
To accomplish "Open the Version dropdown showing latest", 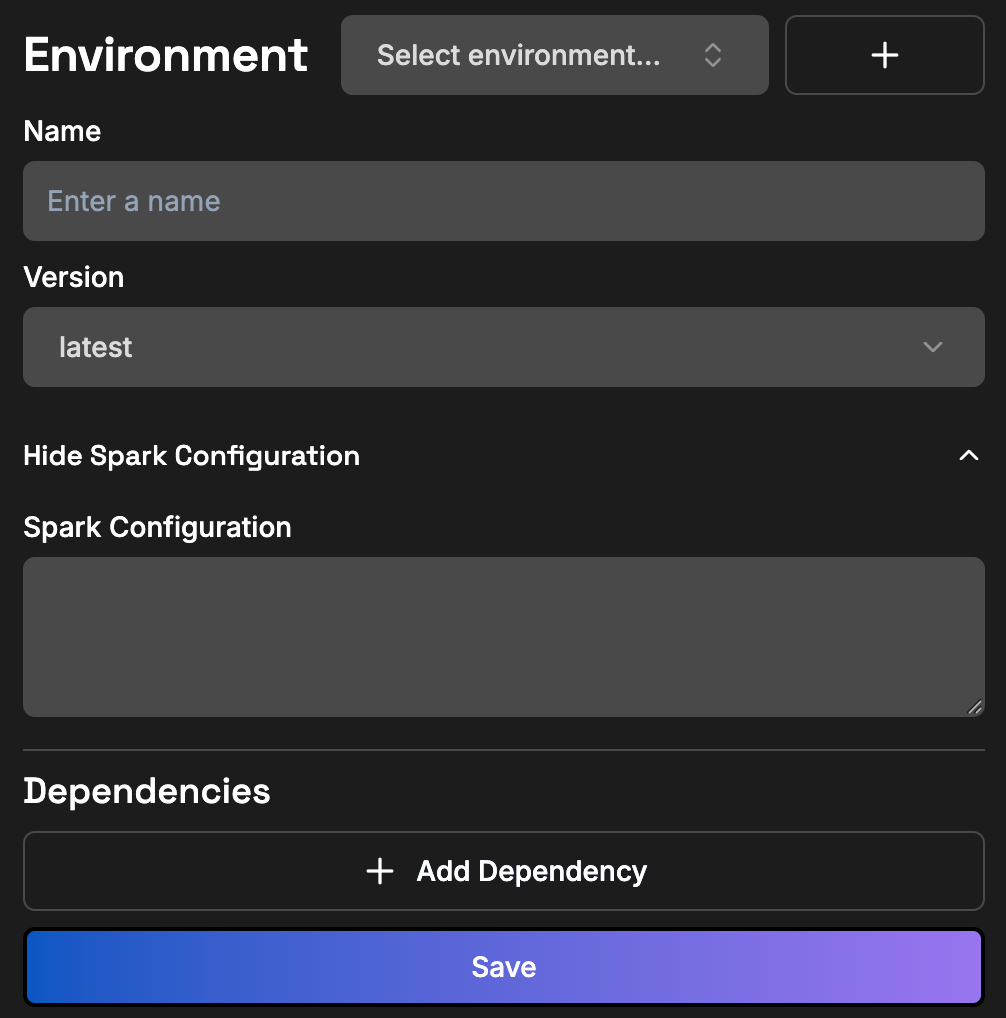I will [x=504, y=347].
